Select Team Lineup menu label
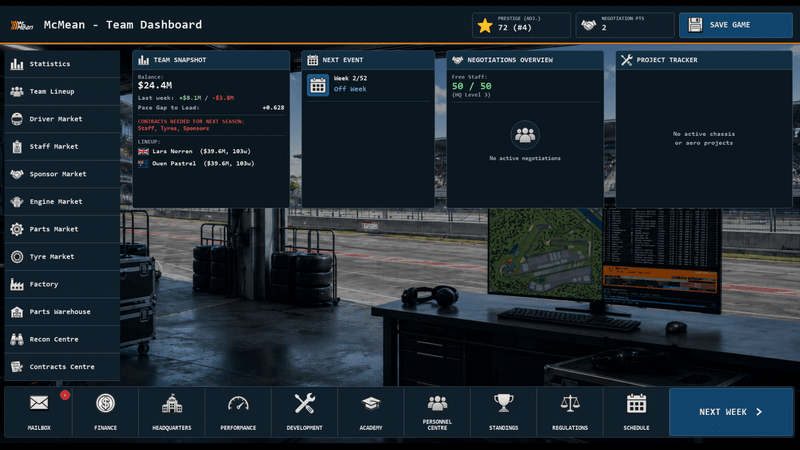The width and height of the screenshot is (800, 450). click(52, 91)
